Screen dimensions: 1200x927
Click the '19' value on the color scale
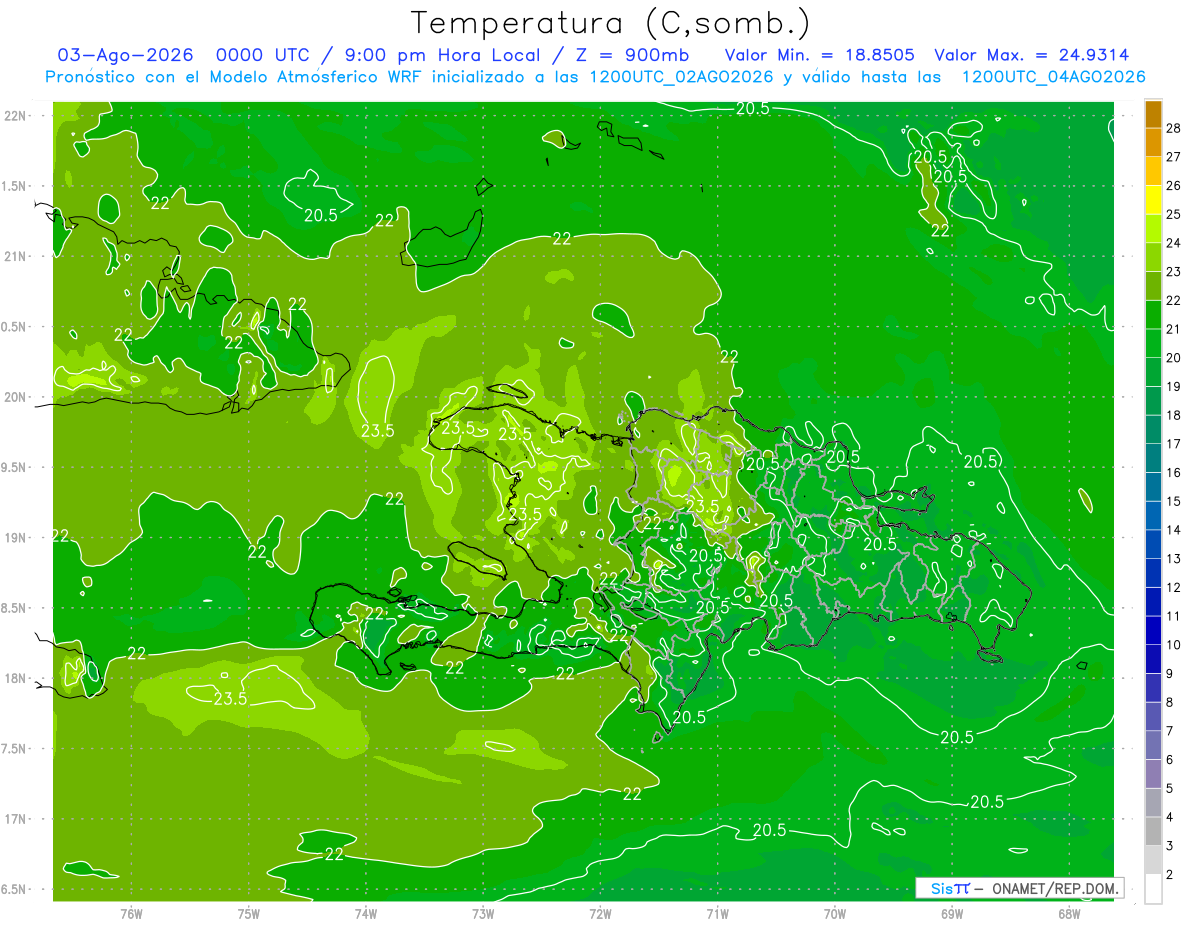(1173, 386)
